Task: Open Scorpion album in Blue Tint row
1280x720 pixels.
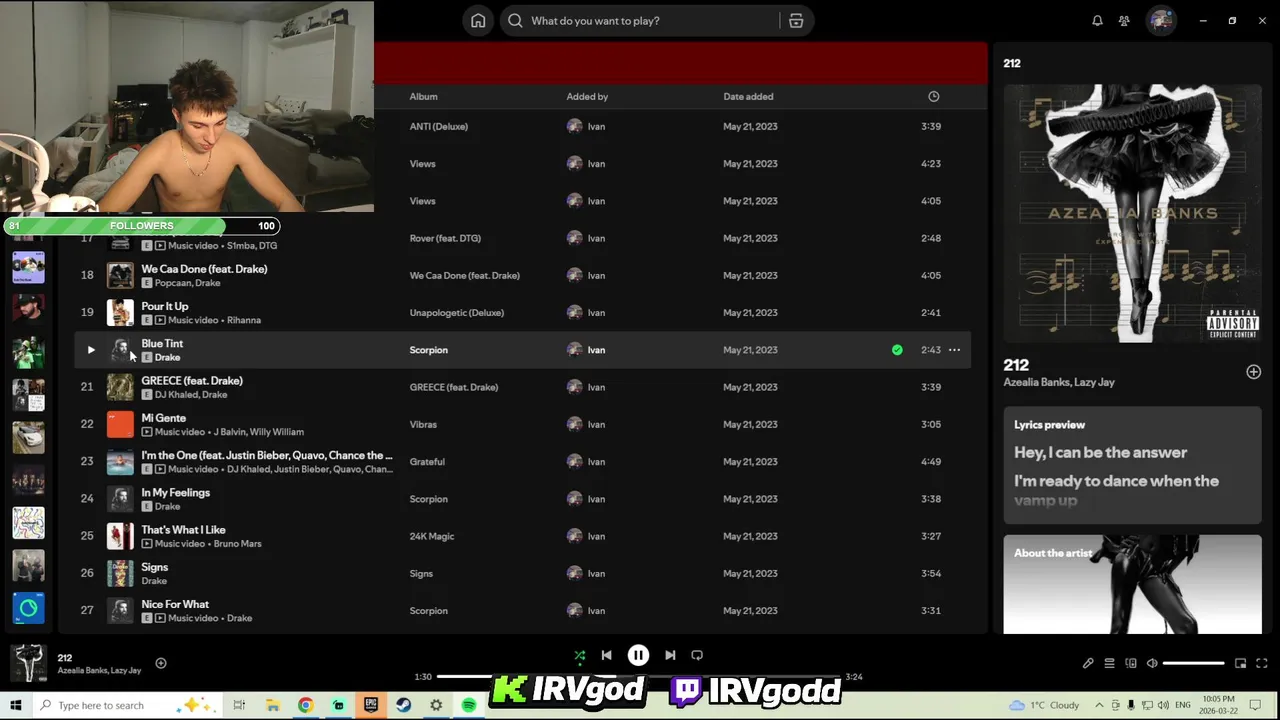Action: 428,350
